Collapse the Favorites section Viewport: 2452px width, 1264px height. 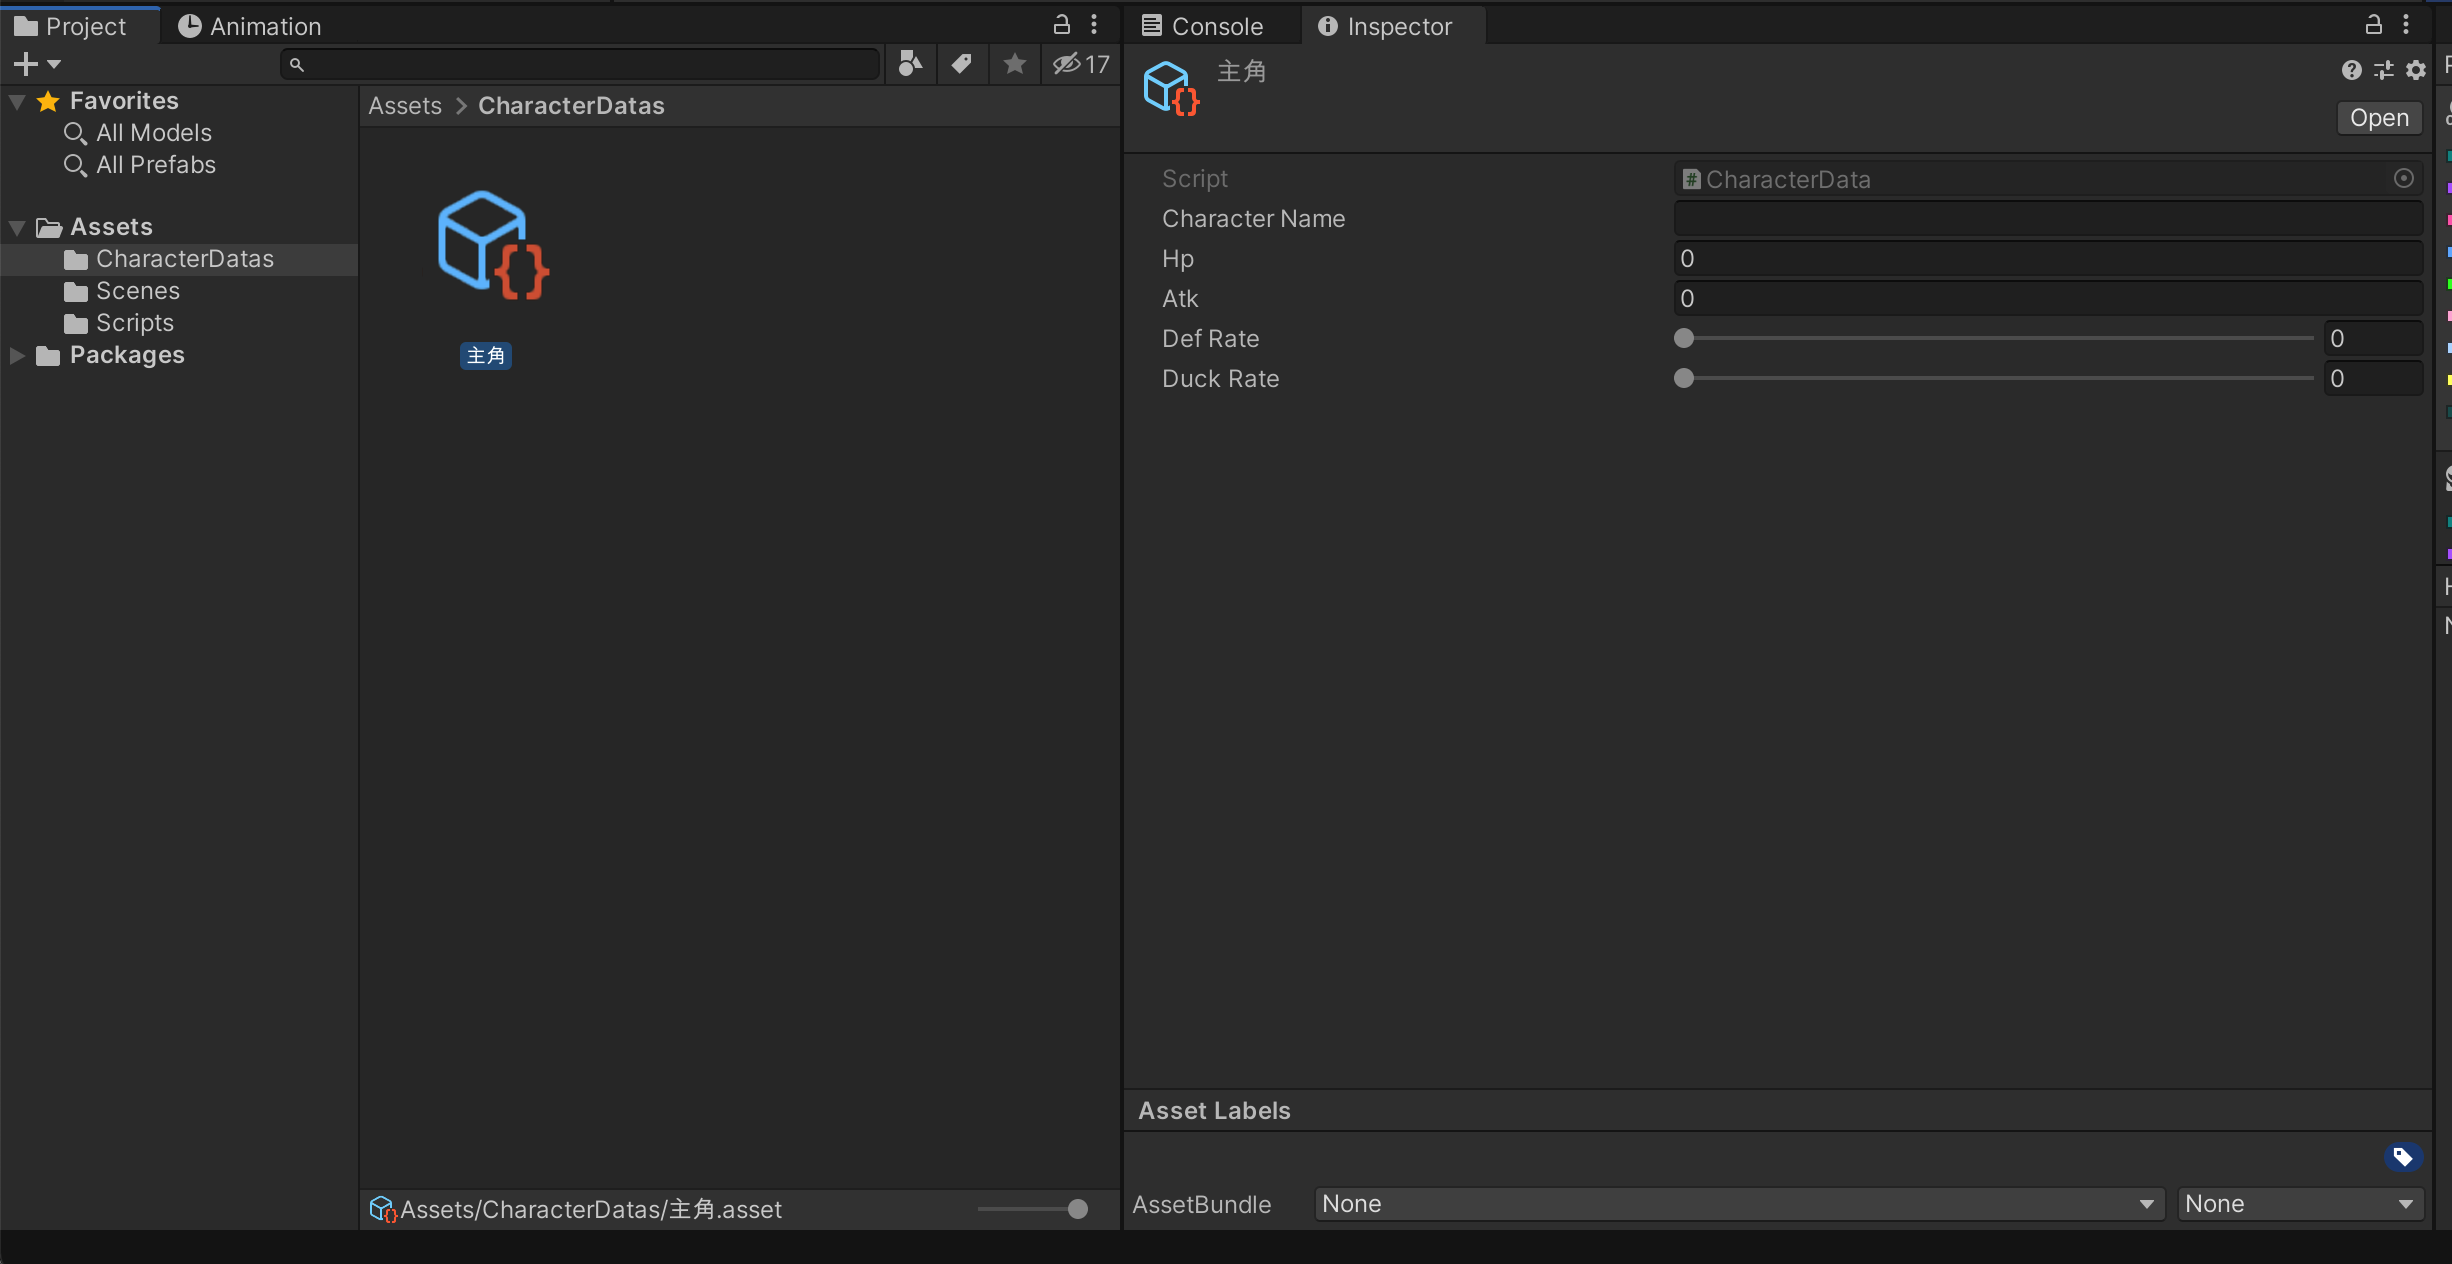[16, 100]
